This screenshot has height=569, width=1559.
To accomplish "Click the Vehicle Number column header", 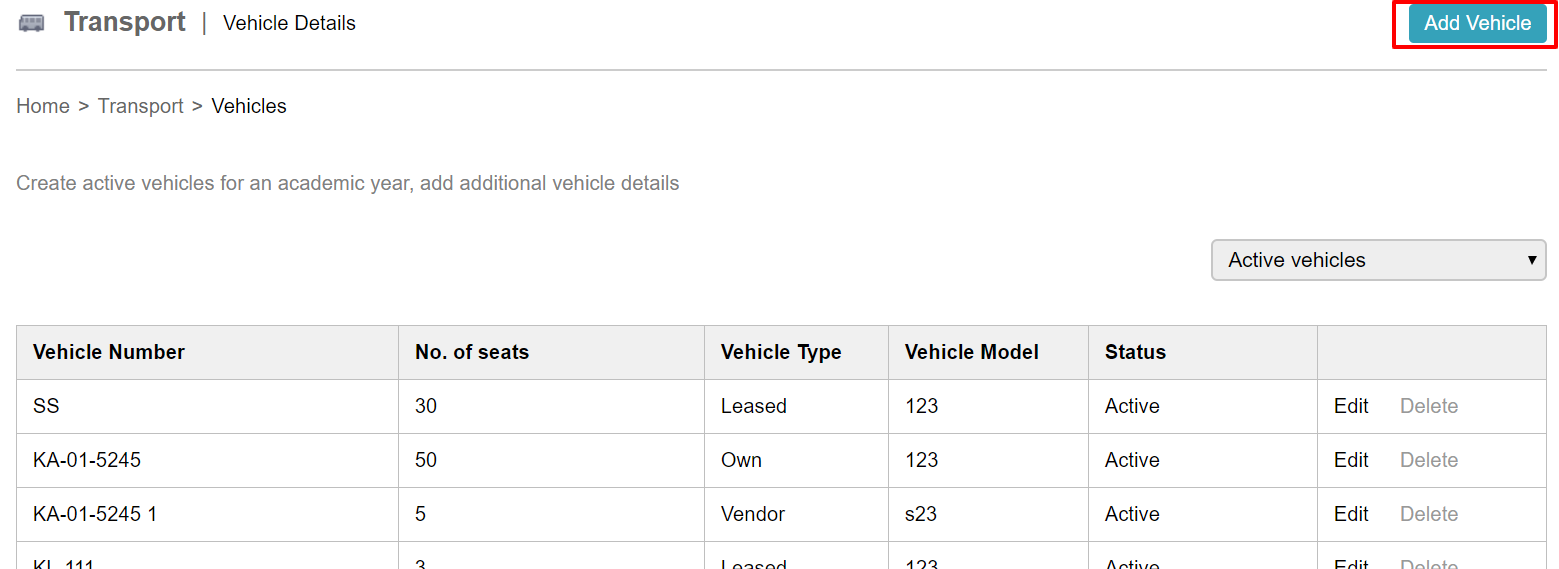I will (208, 352).
